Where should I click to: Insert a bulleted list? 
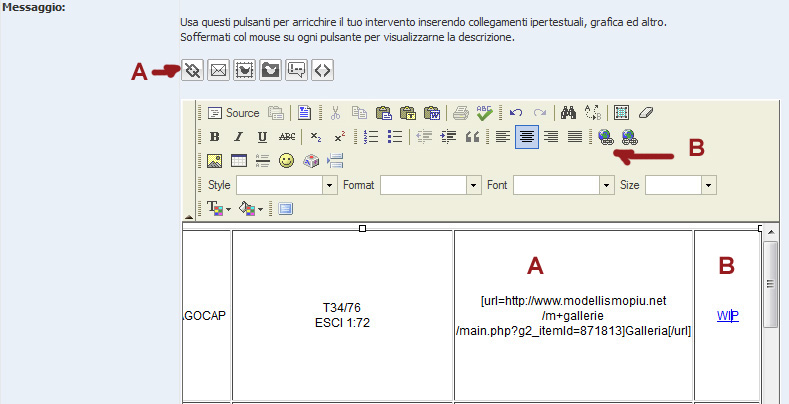click(x=395, y=137)
